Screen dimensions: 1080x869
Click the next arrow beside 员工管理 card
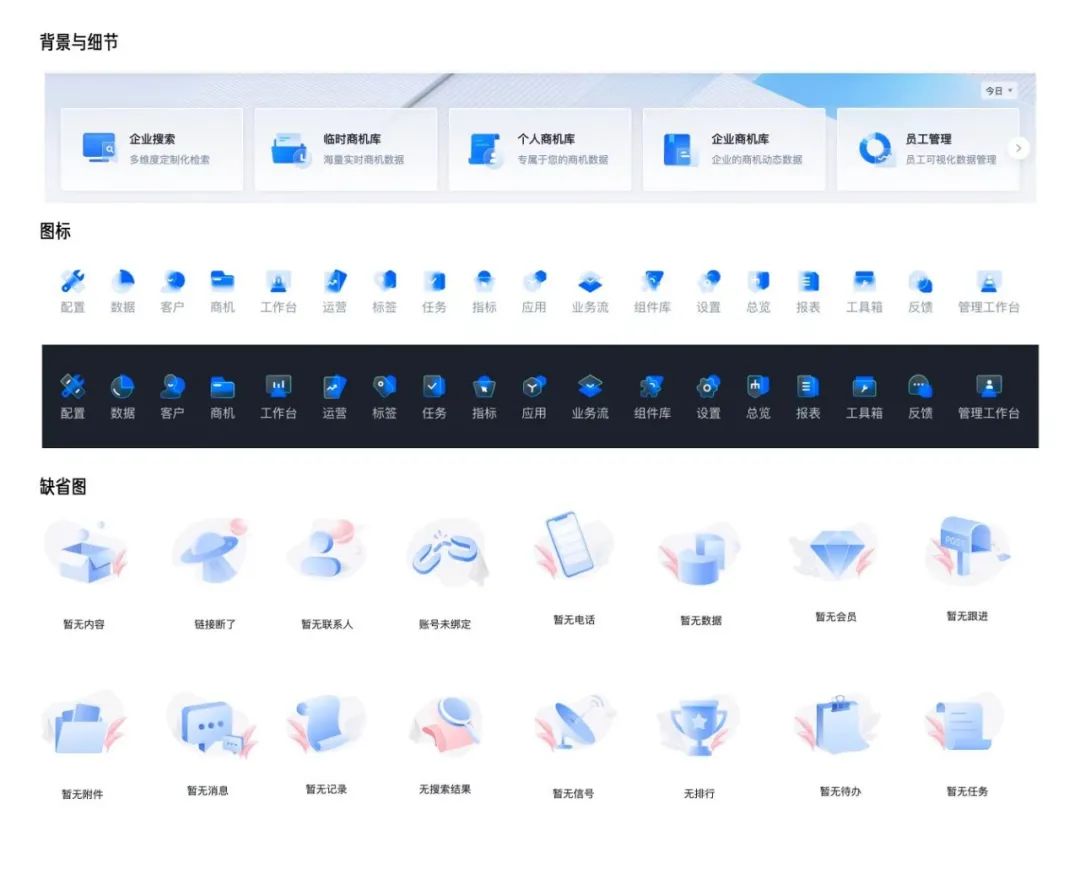point(1018,148)
